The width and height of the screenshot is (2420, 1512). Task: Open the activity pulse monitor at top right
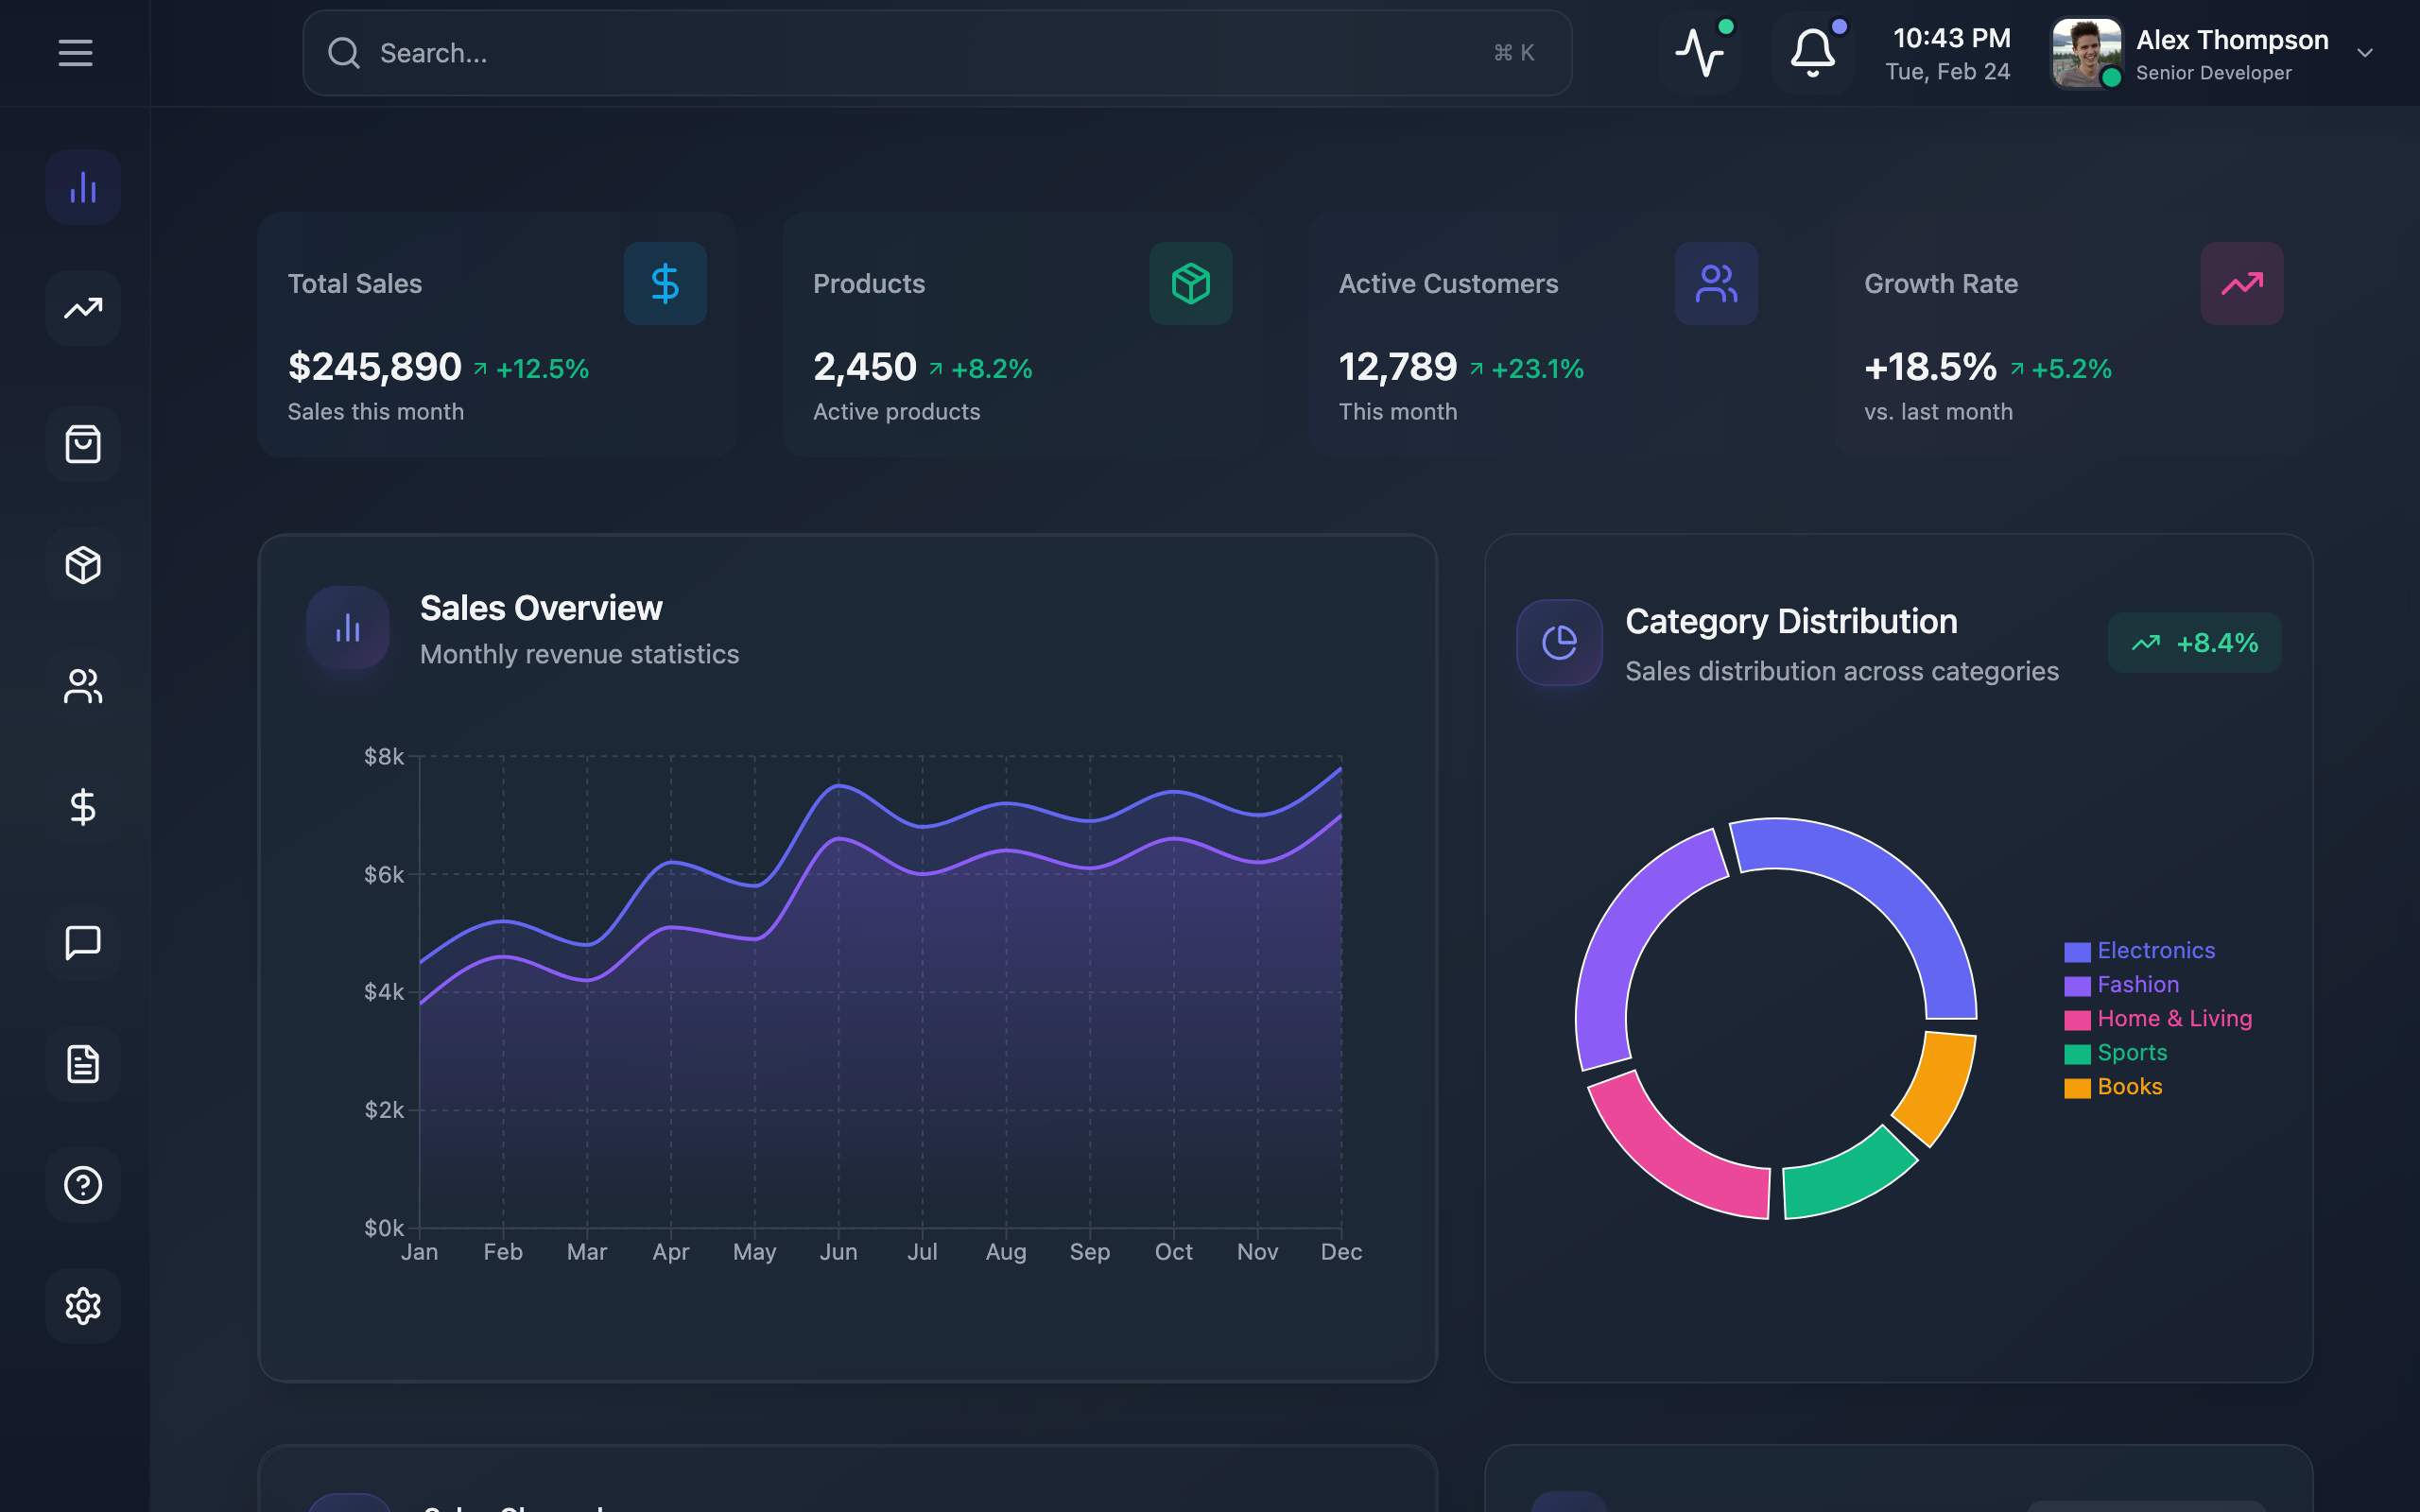(x=1702, y=52)
